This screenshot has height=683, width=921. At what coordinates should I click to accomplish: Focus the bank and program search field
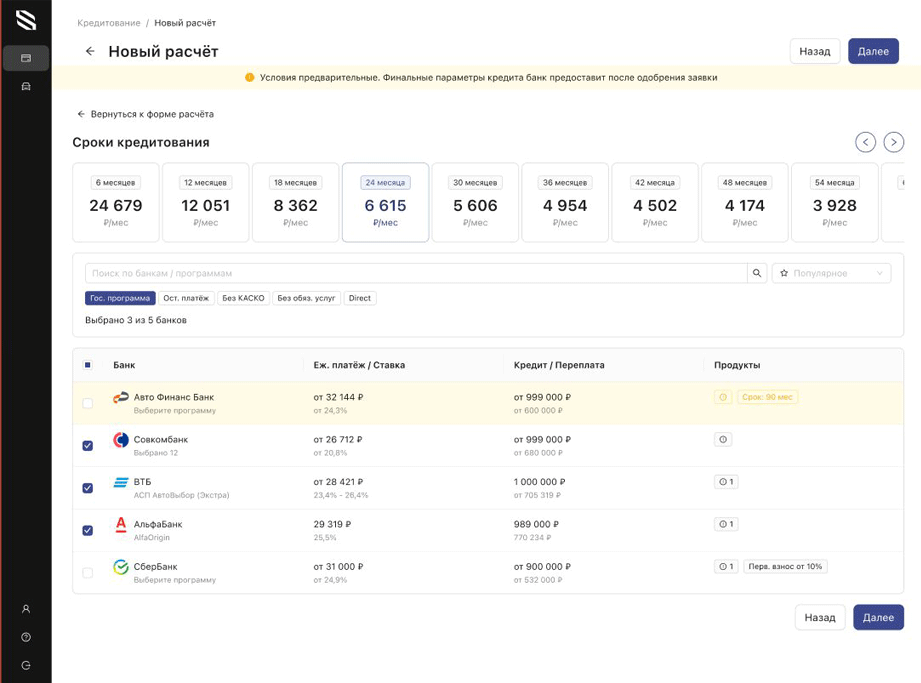[416, 273]
